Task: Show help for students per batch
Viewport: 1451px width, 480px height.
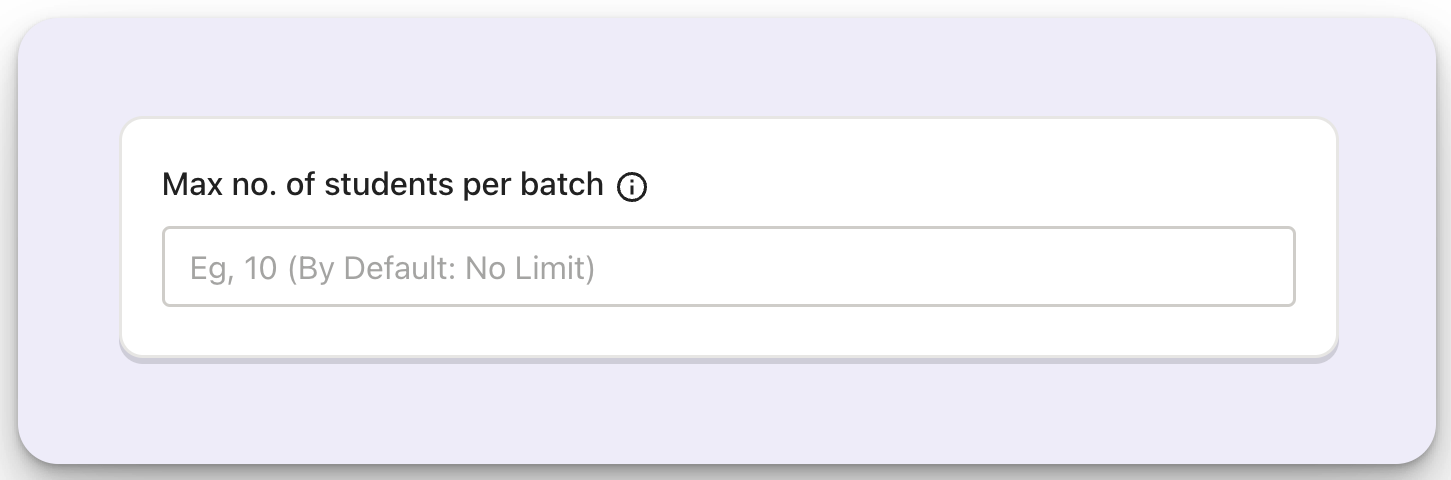Action: point(632,187)
